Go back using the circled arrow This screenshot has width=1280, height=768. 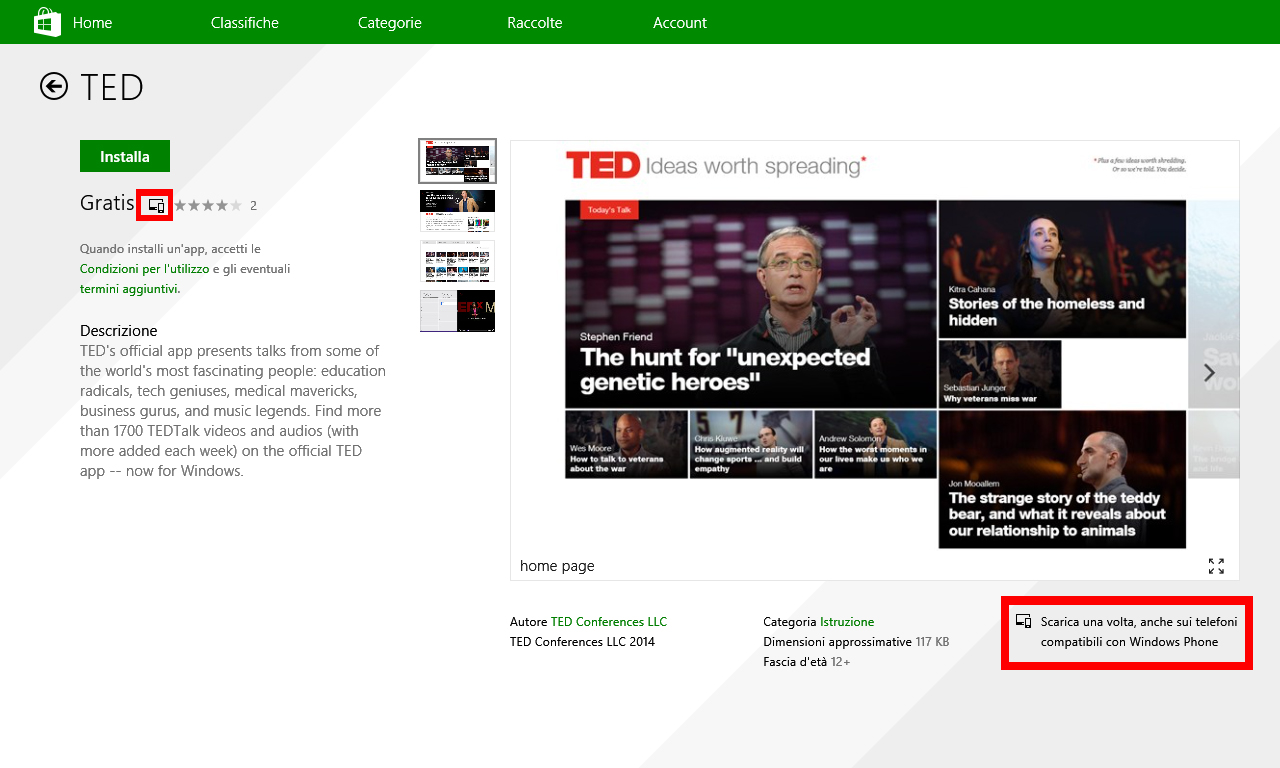click(x=54, y=87)
